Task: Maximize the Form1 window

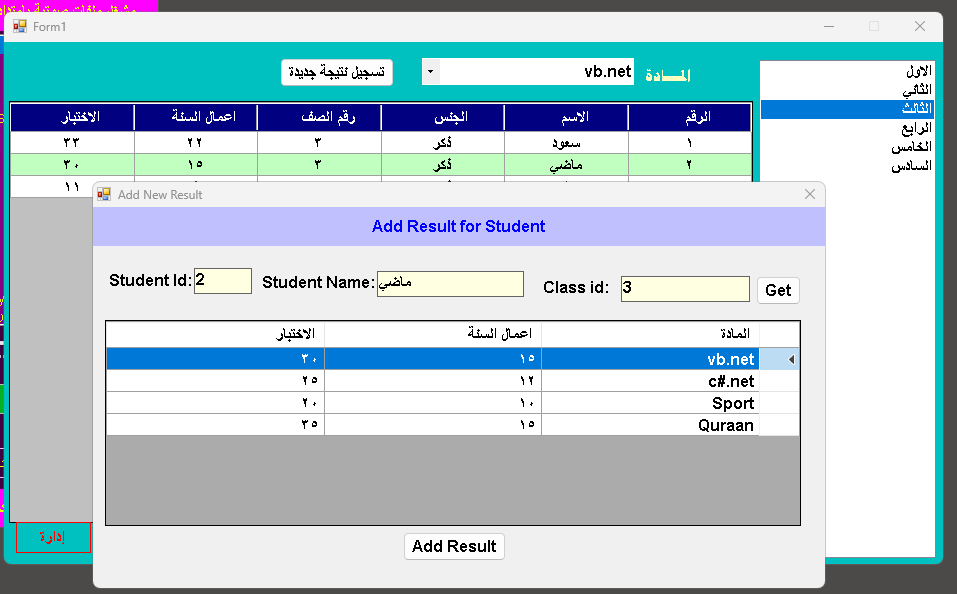Action: 874,26
